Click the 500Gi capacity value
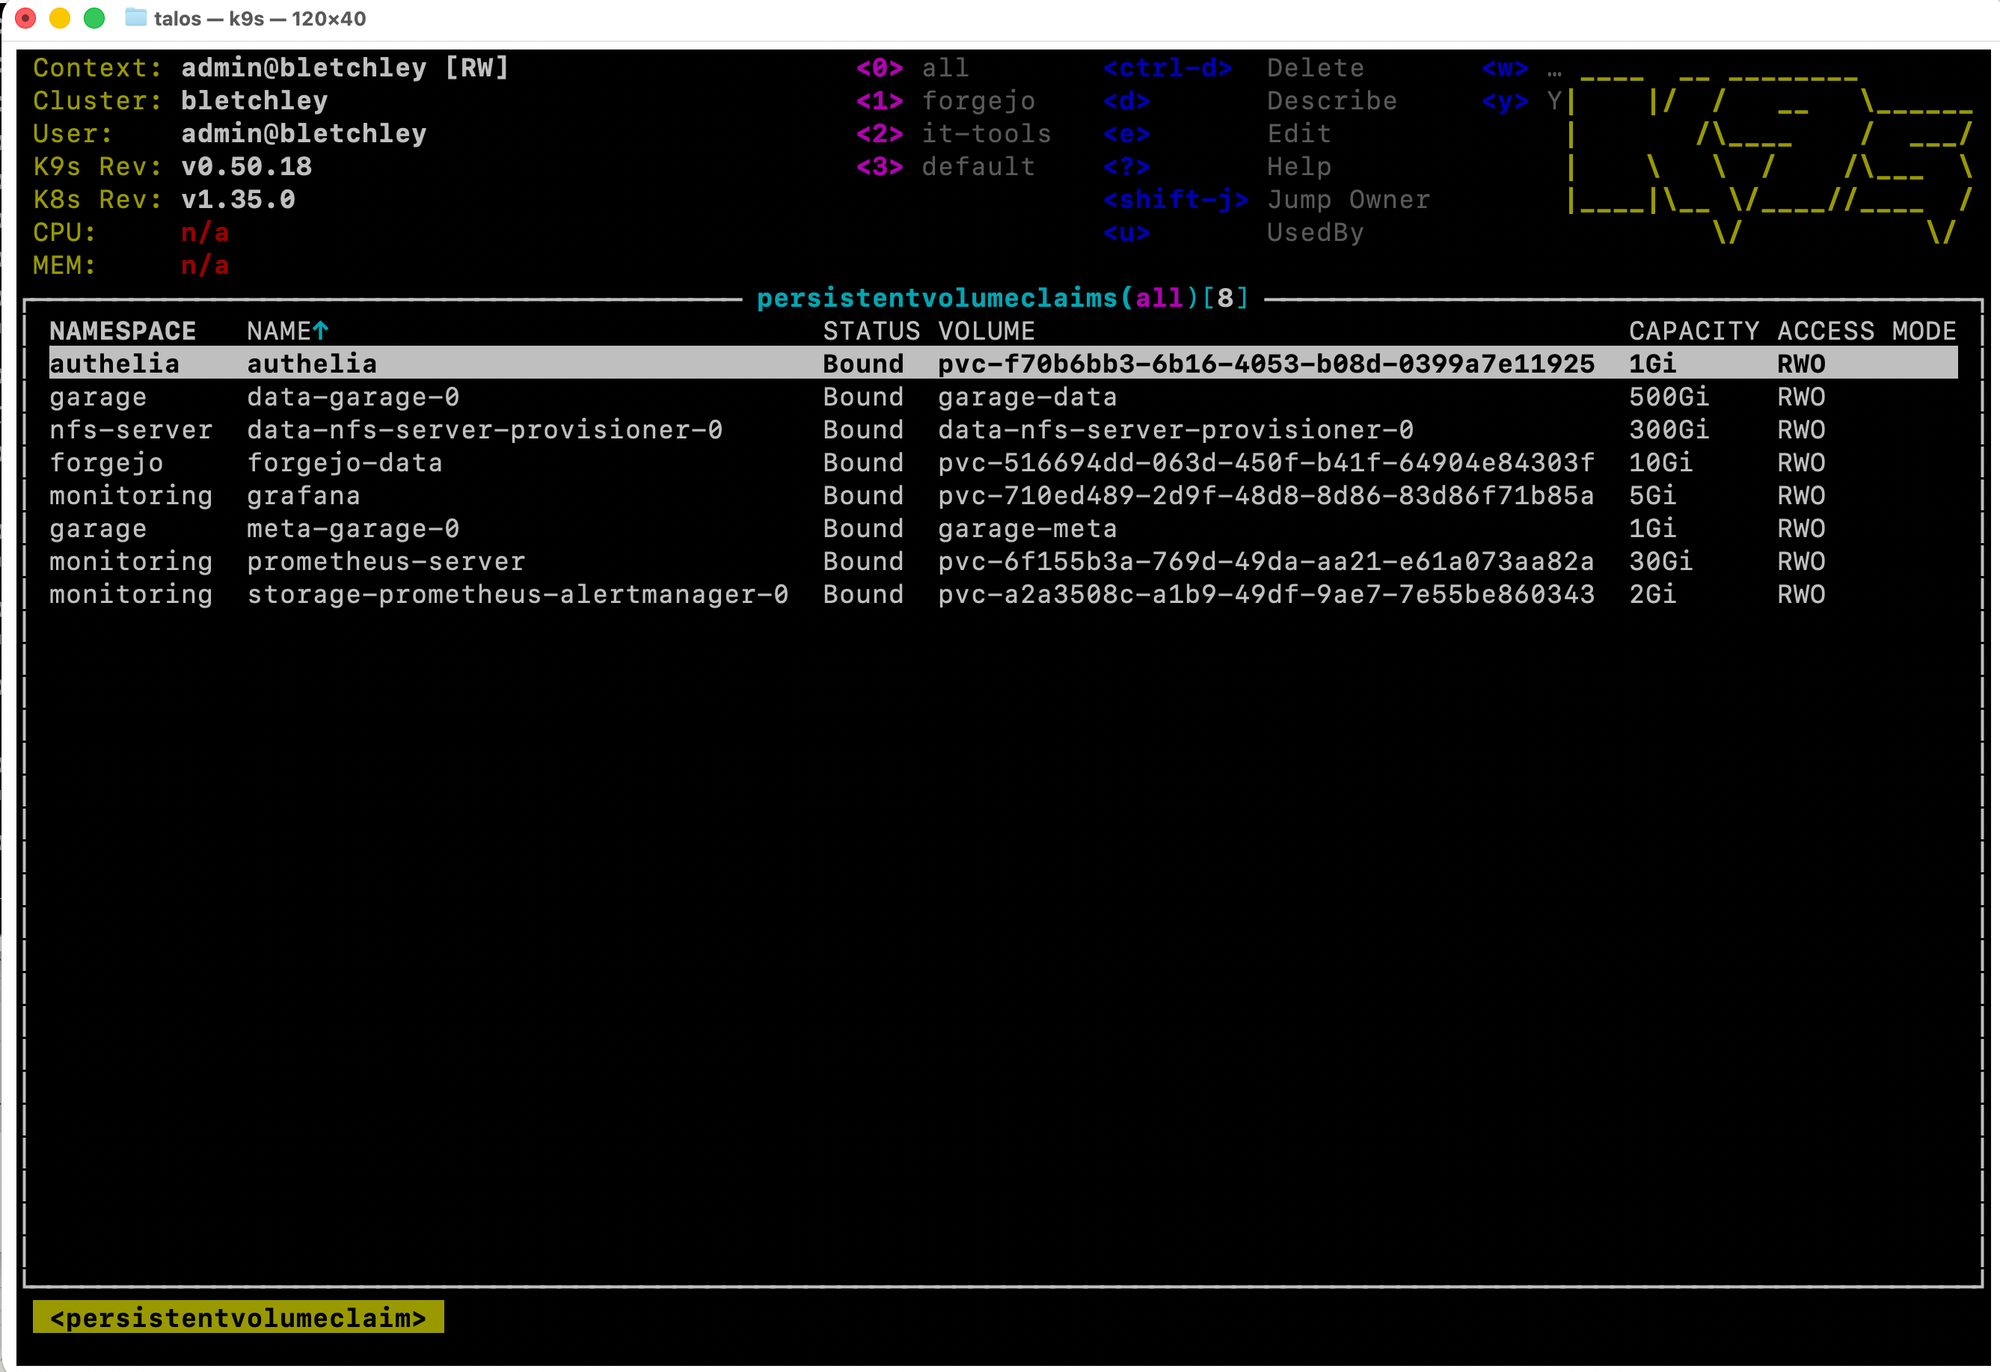The image size is (2000, 1372). click(1669, 397)
